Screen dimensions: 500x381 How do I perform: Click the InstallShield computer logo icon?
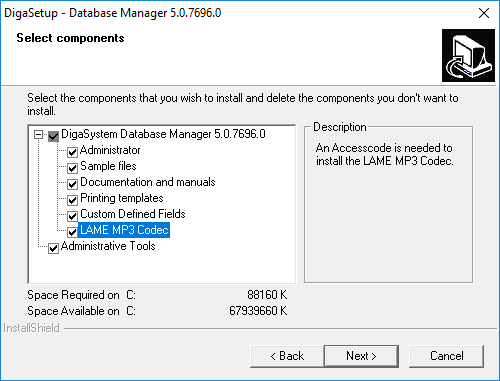pos(468,55)
